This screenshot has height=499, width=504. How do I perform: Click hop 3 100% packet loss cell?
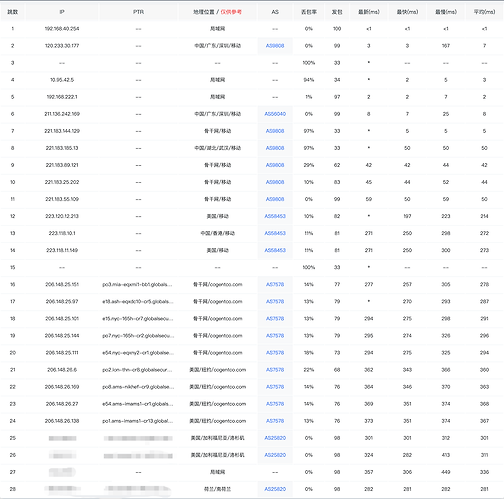[309, 63]
